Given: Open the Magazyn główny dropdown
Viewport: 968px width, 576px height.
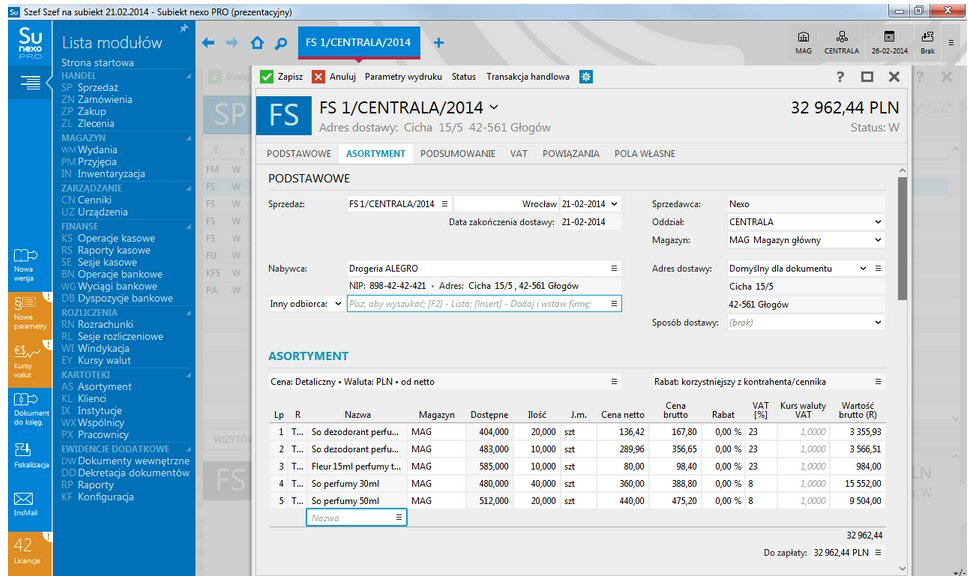Looking at the screenshot, I should tap(878, 240).
